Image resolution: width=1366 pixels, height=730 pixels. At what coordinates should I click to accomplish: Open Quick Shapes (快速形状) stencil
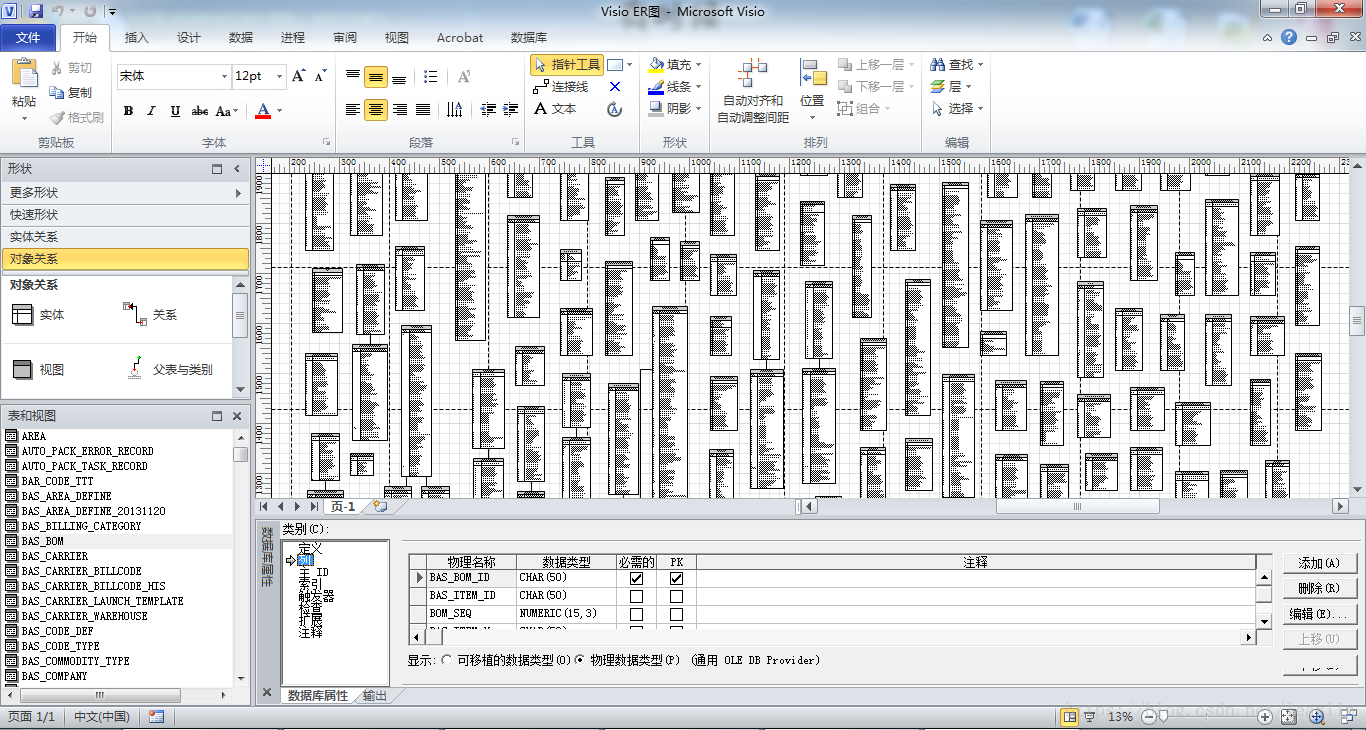point(124,215)
